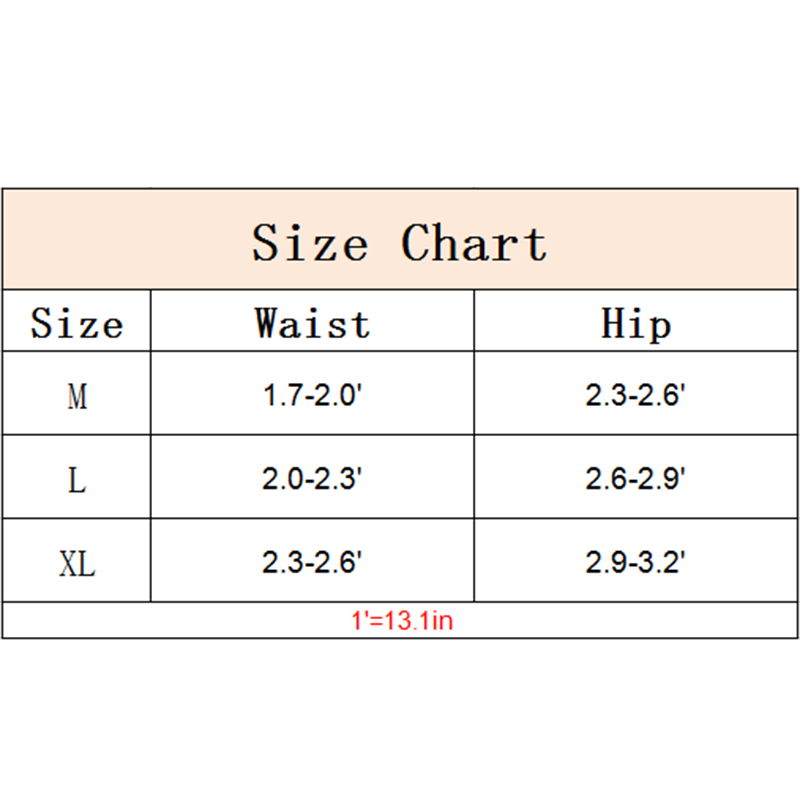The height and width of the screenshot is (800, 800).
Task: Select waist value 2.3-2.6' in XL row
Action: tap(311, 564)
